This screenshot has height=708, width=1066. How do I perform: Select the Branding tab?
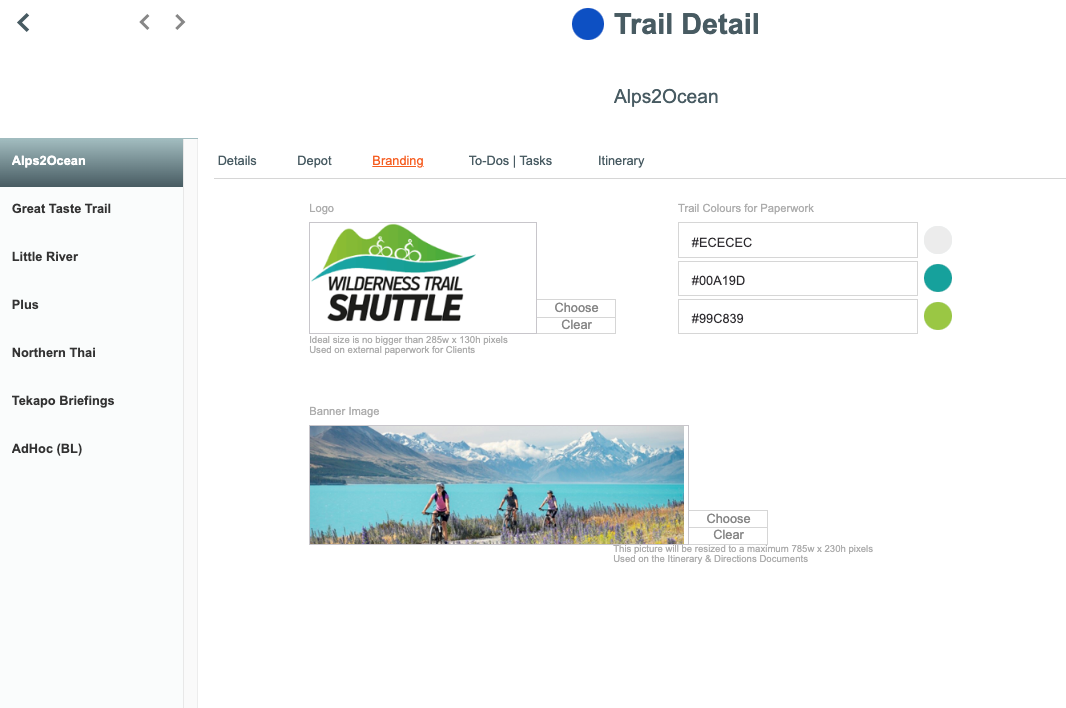click(x=398, y=161)
